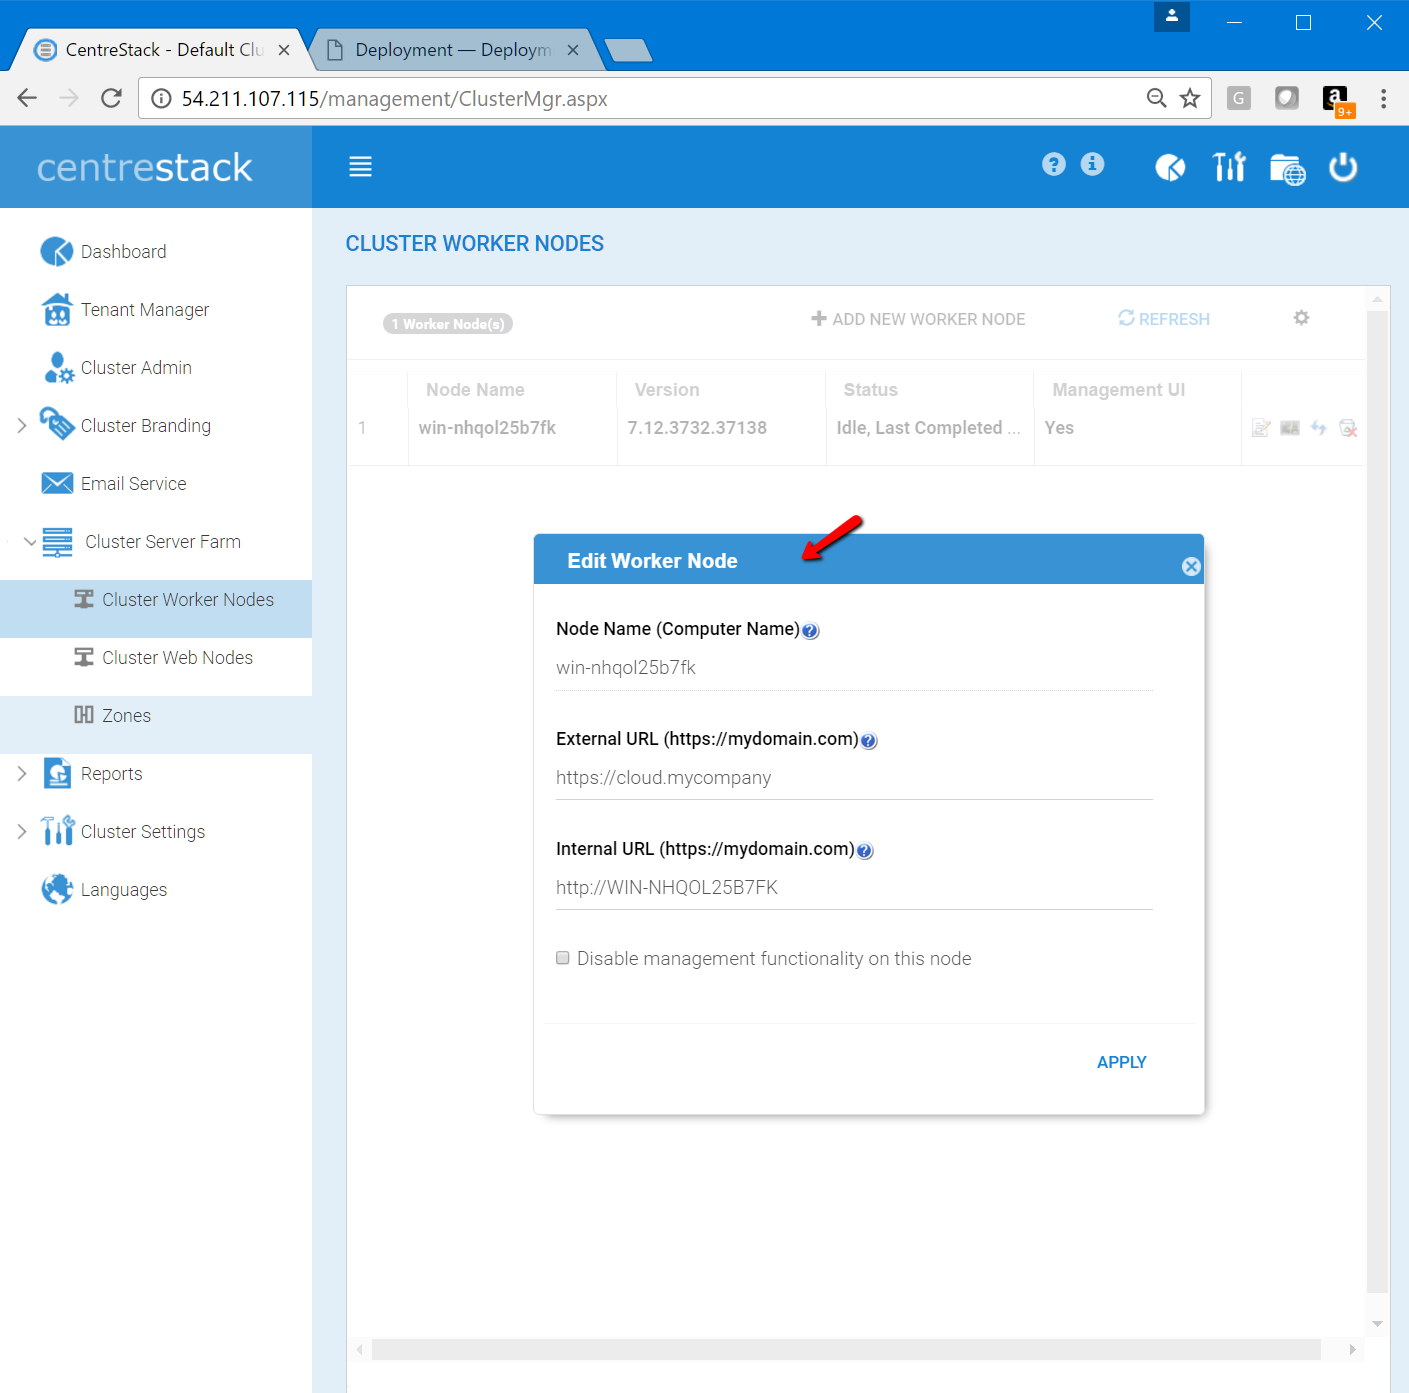Open Cluster Admin in the sidebar
Screen dimensions: 1409x1393
coord(136,368)
